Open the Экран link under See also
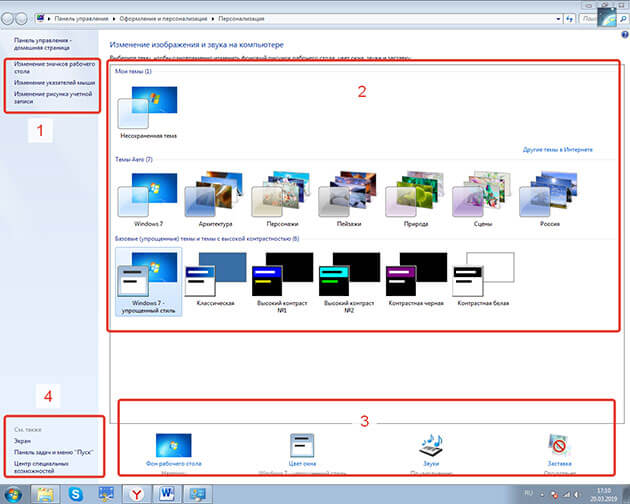This screenshot has width=630, height=504. pyautogui.click(x=22, y=441)
